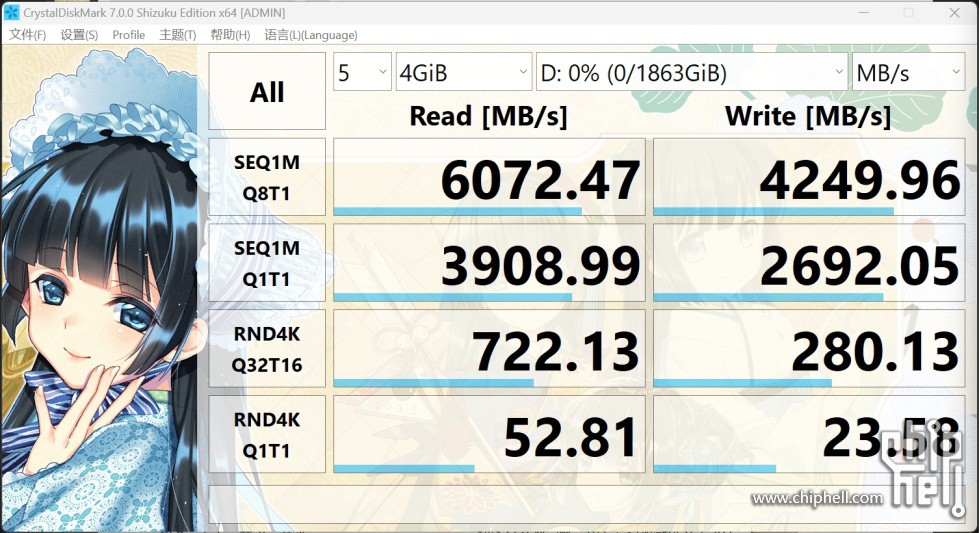This screenshot has width=979, height=533.
Task: Open the 帮助(H) menu
Action: pos(230,35)
